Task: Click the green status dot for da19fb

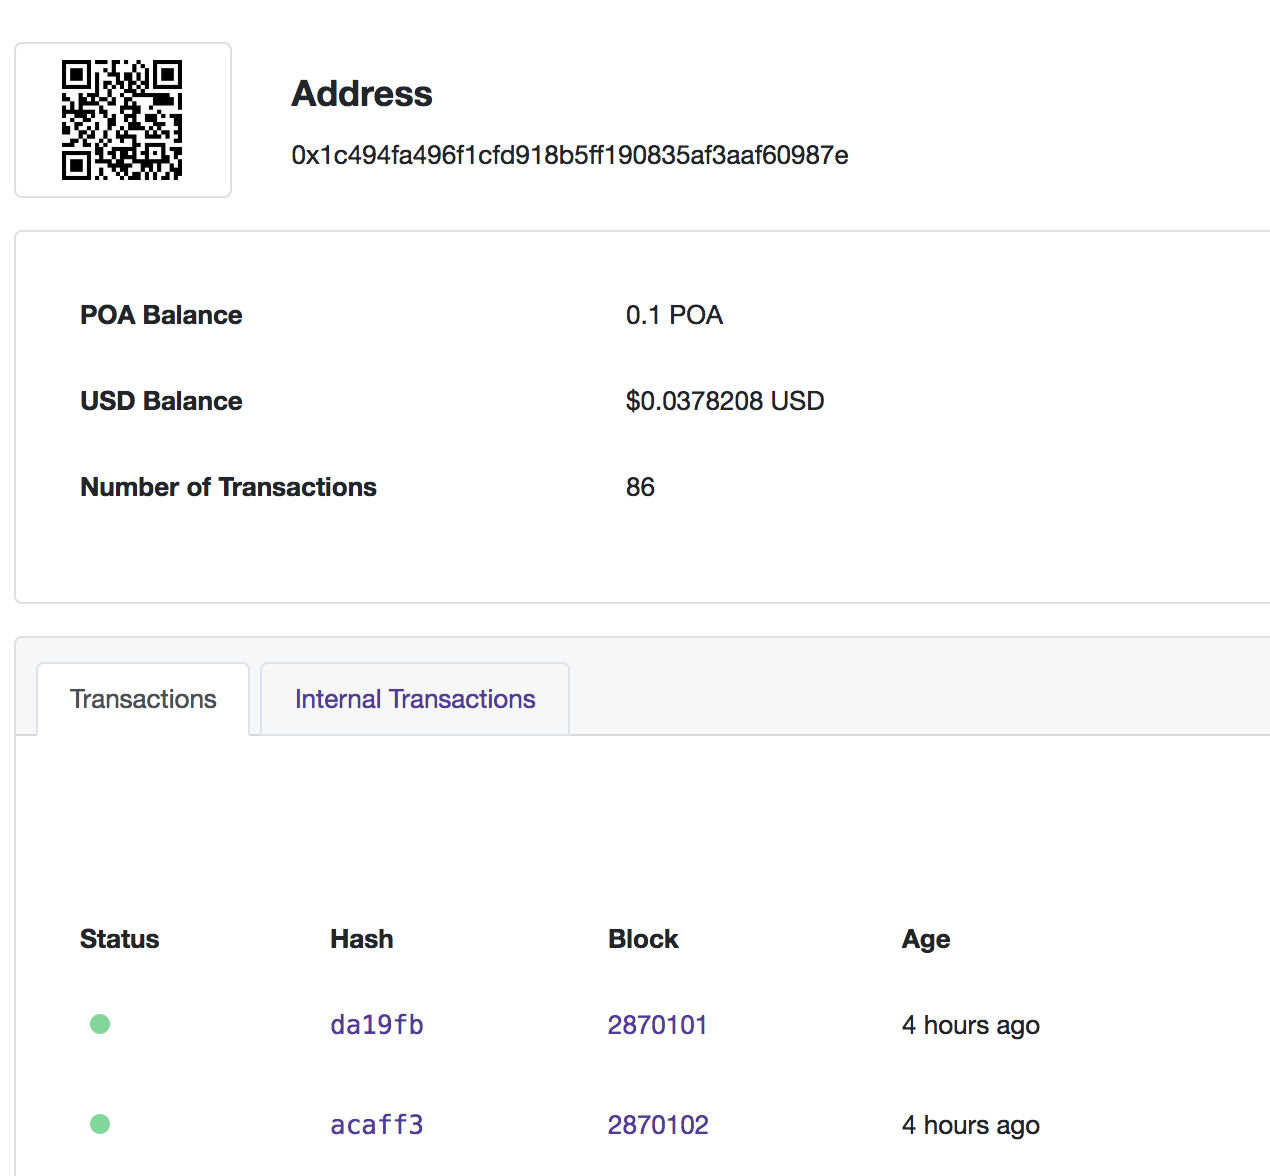Action: (100, 1024)
